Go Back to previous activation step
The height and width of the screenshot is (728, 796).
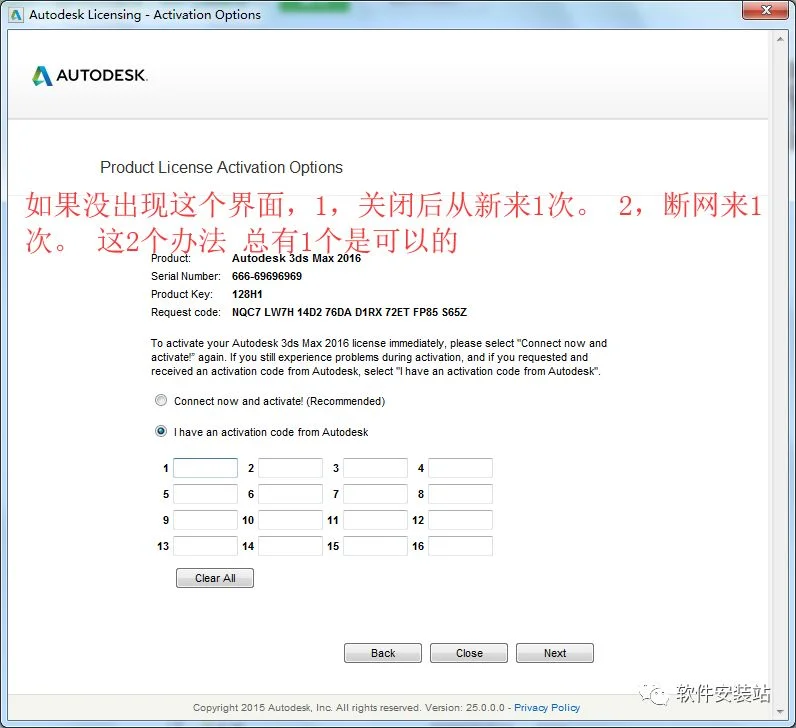click(x=383, y=653)
